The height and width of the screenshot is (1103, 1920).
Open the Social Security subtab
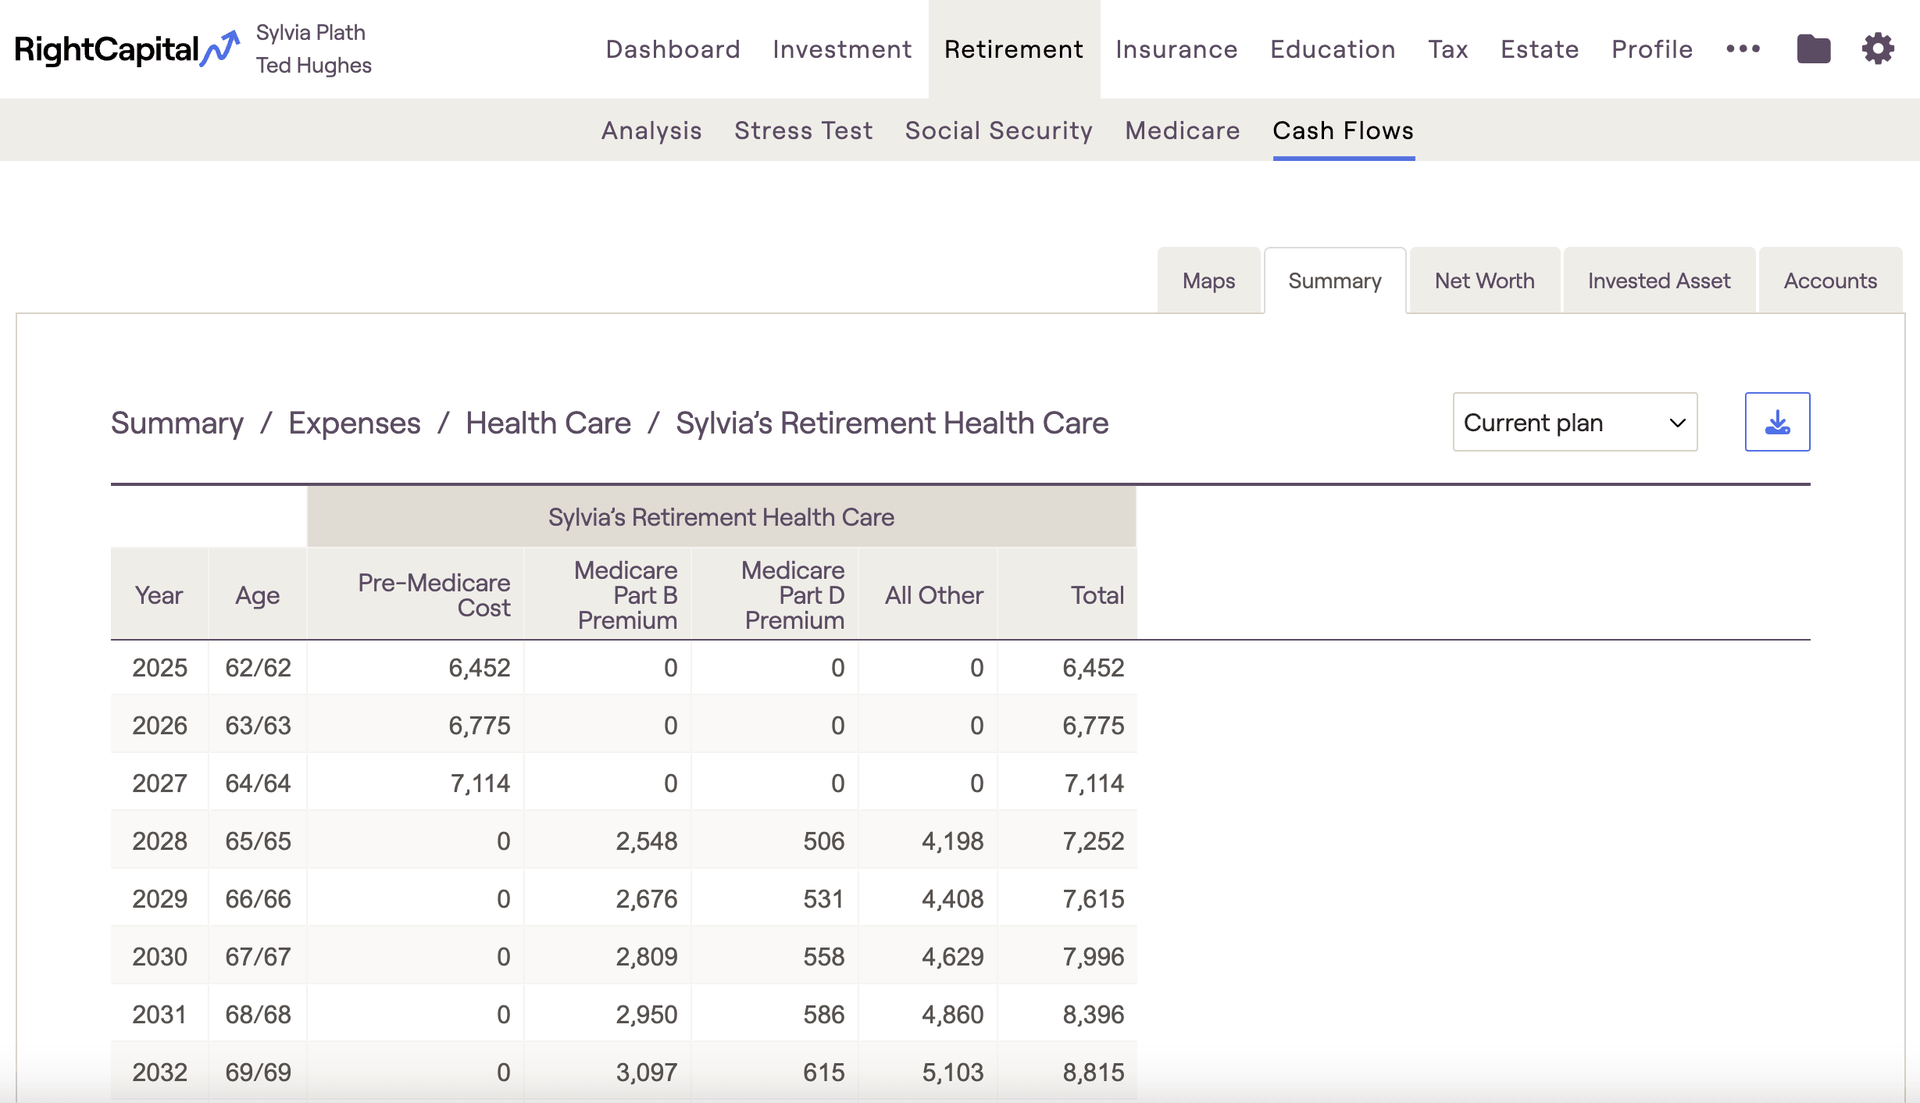click(998, 131)
